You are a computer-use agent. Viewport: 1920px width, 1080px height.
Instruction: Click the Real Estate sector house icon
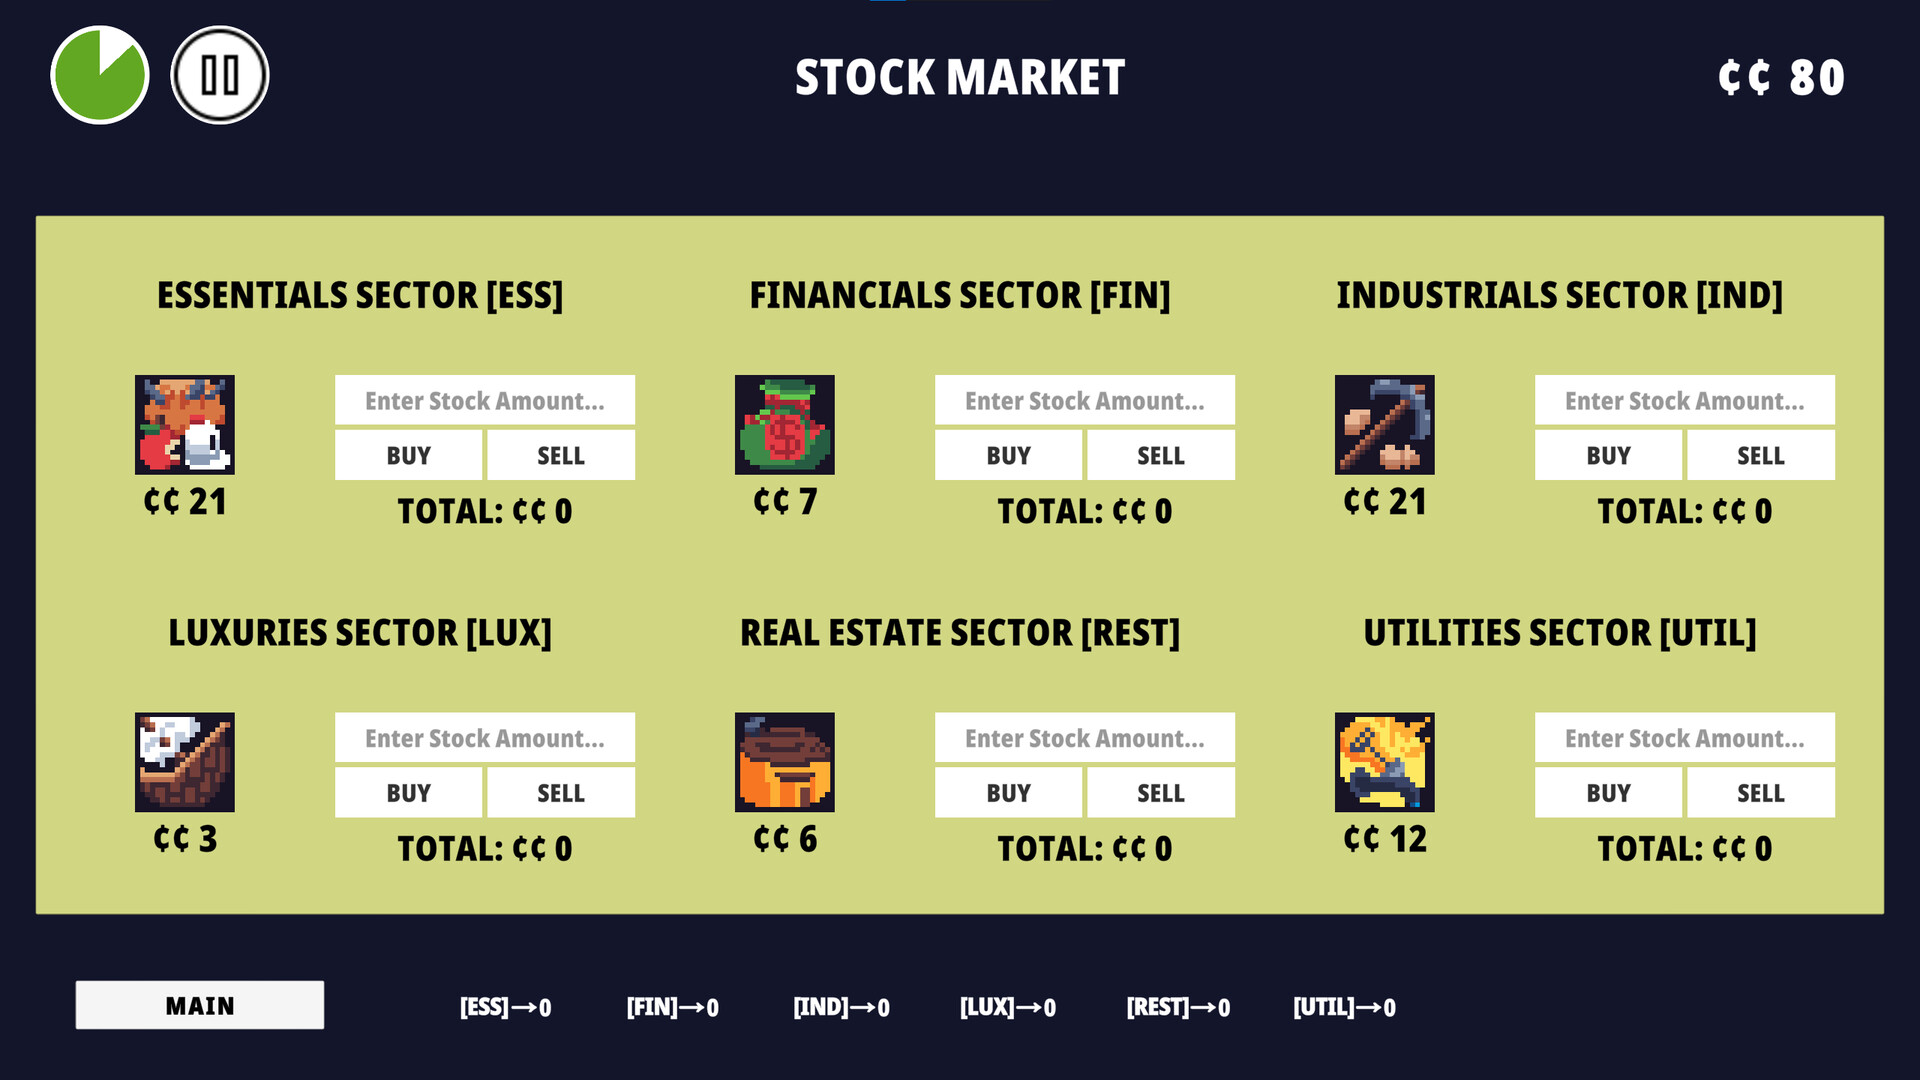785,762
